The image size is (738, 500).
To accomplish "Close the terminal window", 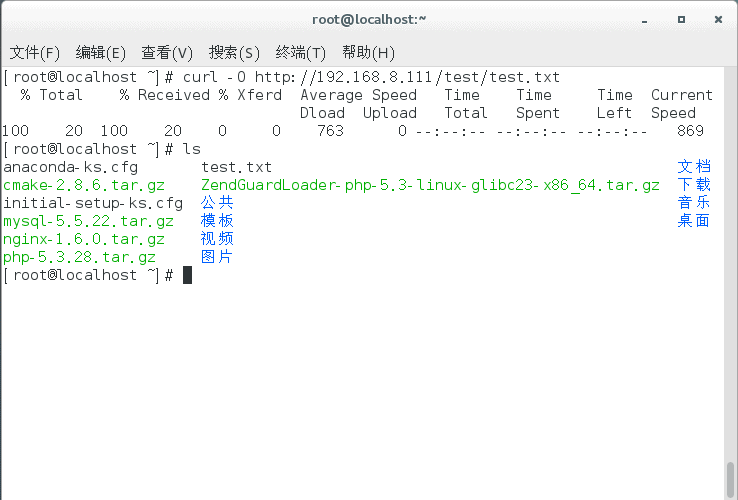I will tap(718, 19).
